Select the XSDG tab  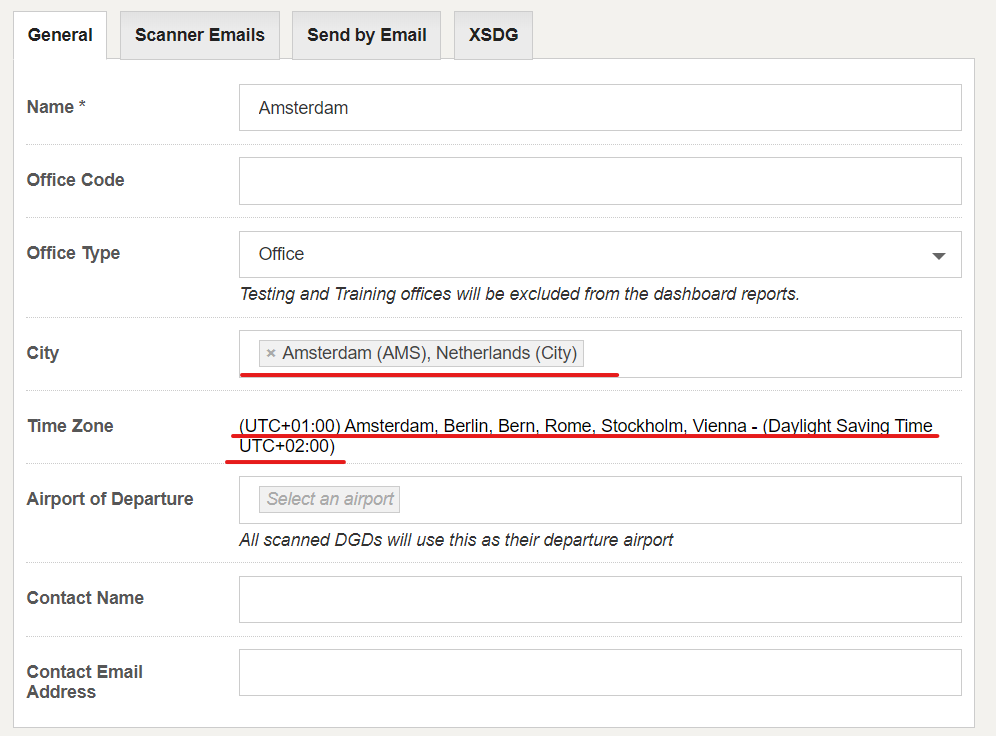[x=494, y=36]
